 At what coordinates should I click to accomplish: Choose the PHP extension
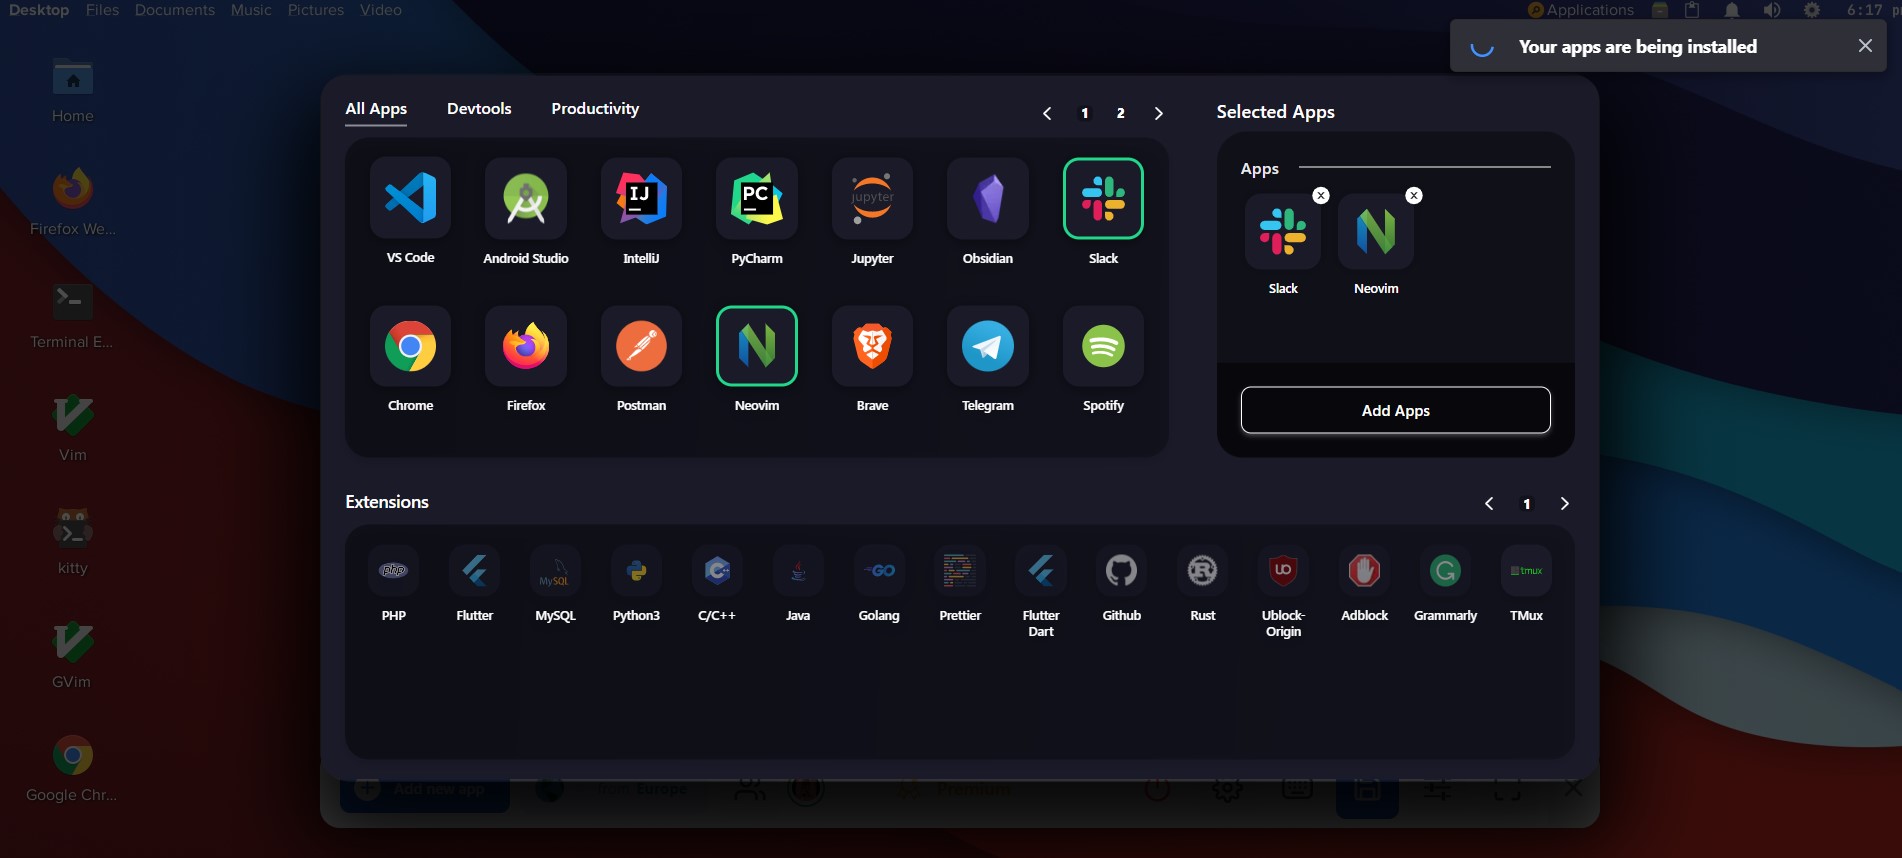(x=394, y=571)
